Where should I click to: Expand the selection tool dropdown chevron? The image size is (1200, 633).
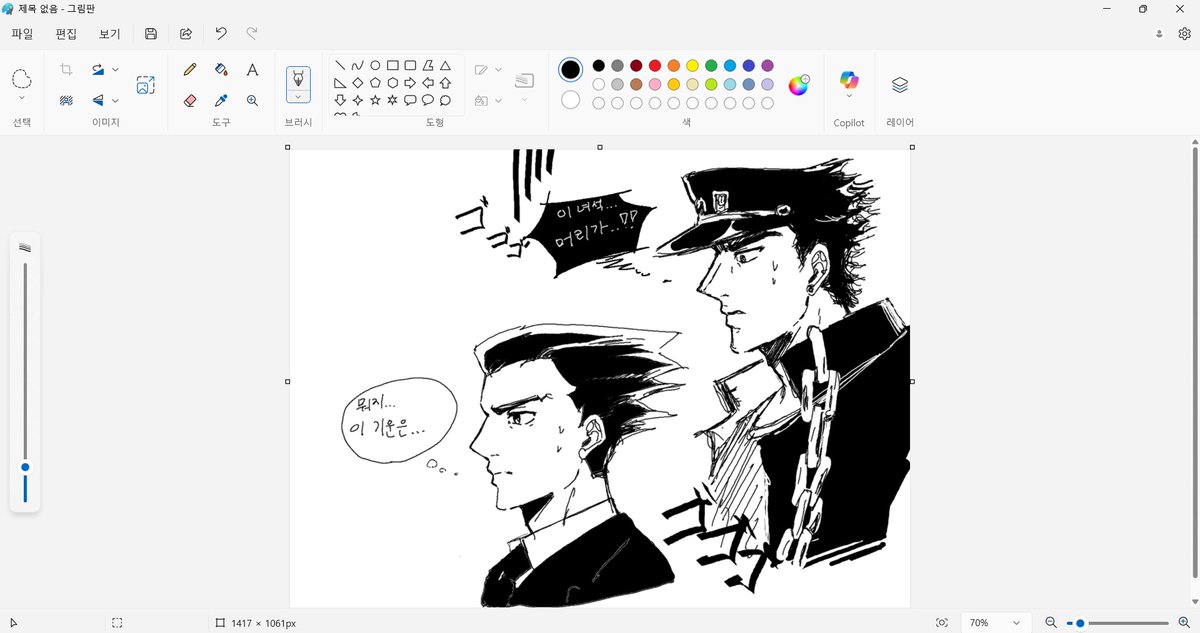coord(22,98)
